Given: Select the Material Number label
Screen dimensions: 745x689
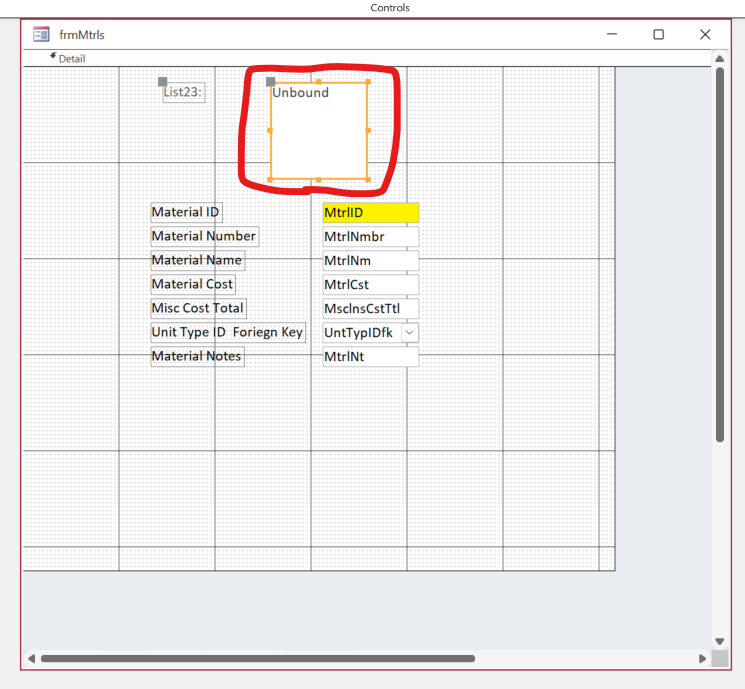Looking at the screenshot, I should point(205,236).
